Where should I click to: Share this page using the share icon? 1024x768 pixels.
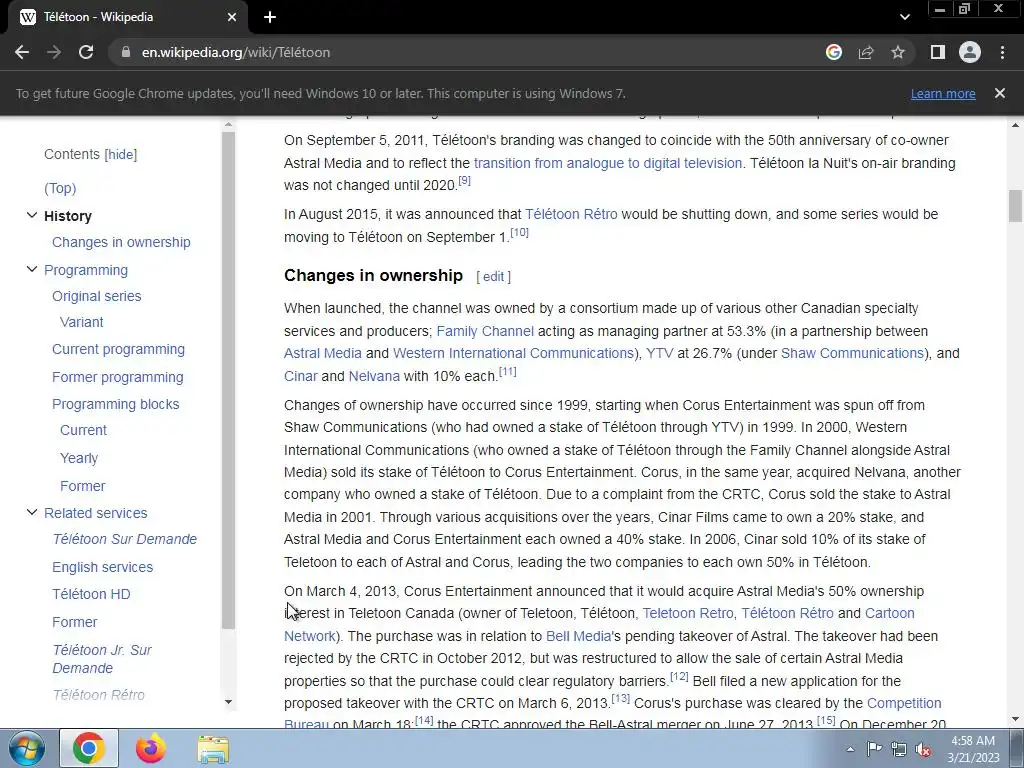(x=866, y=52)
